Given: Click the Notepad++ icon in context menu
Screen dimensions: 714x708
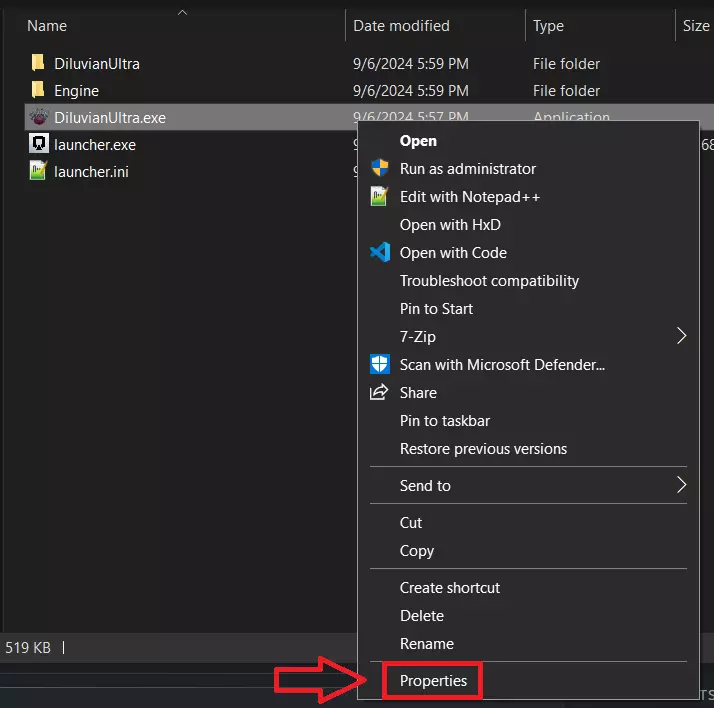Looking at the screenshot, I should (379, 197).
